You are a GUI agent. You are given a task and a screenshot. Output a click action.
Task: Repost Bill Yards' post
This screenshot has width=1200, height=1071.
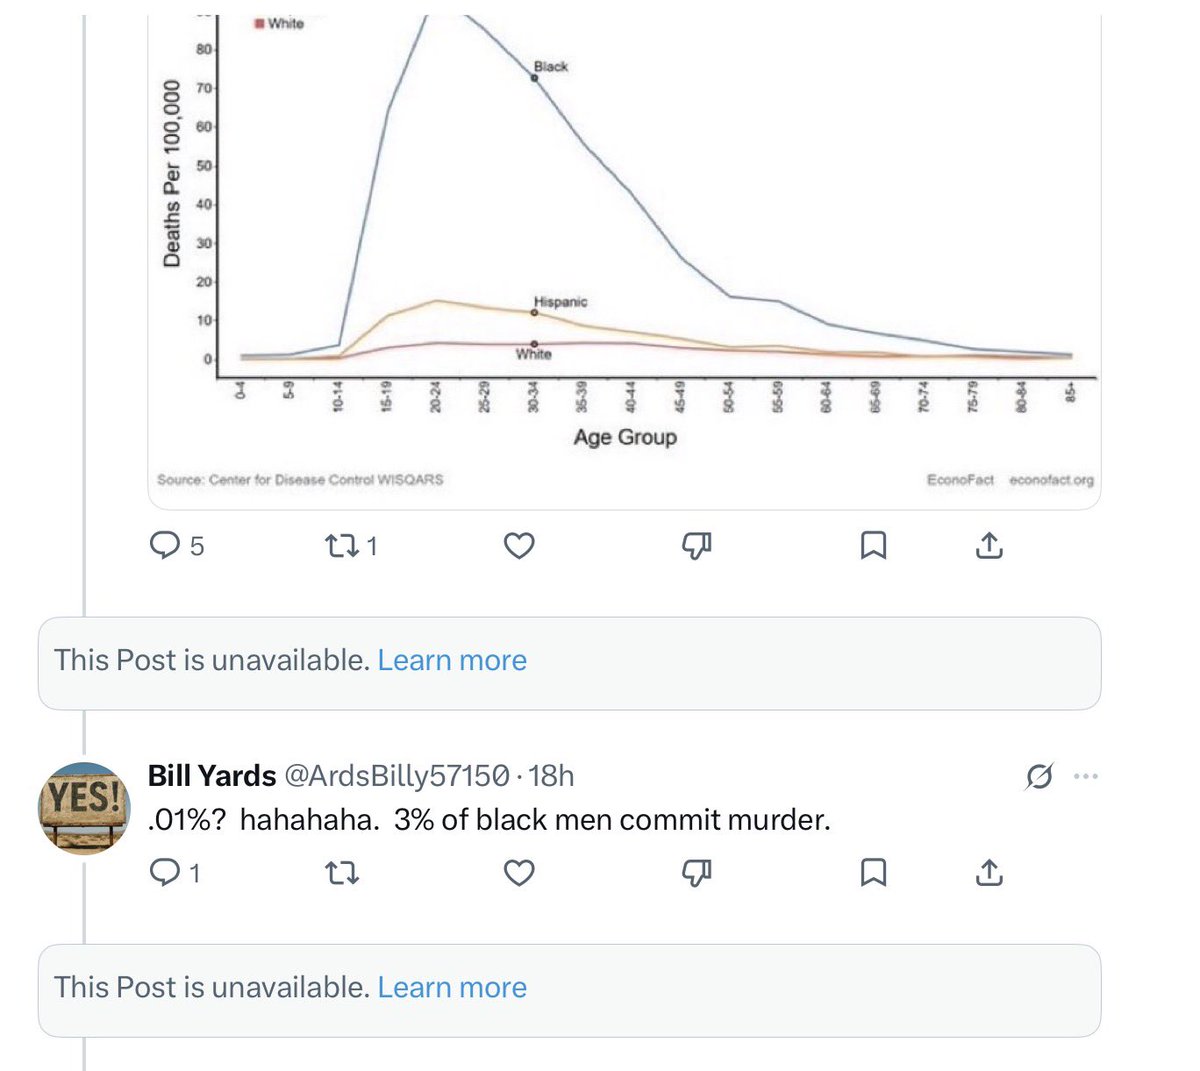click(x=342, y=873)
